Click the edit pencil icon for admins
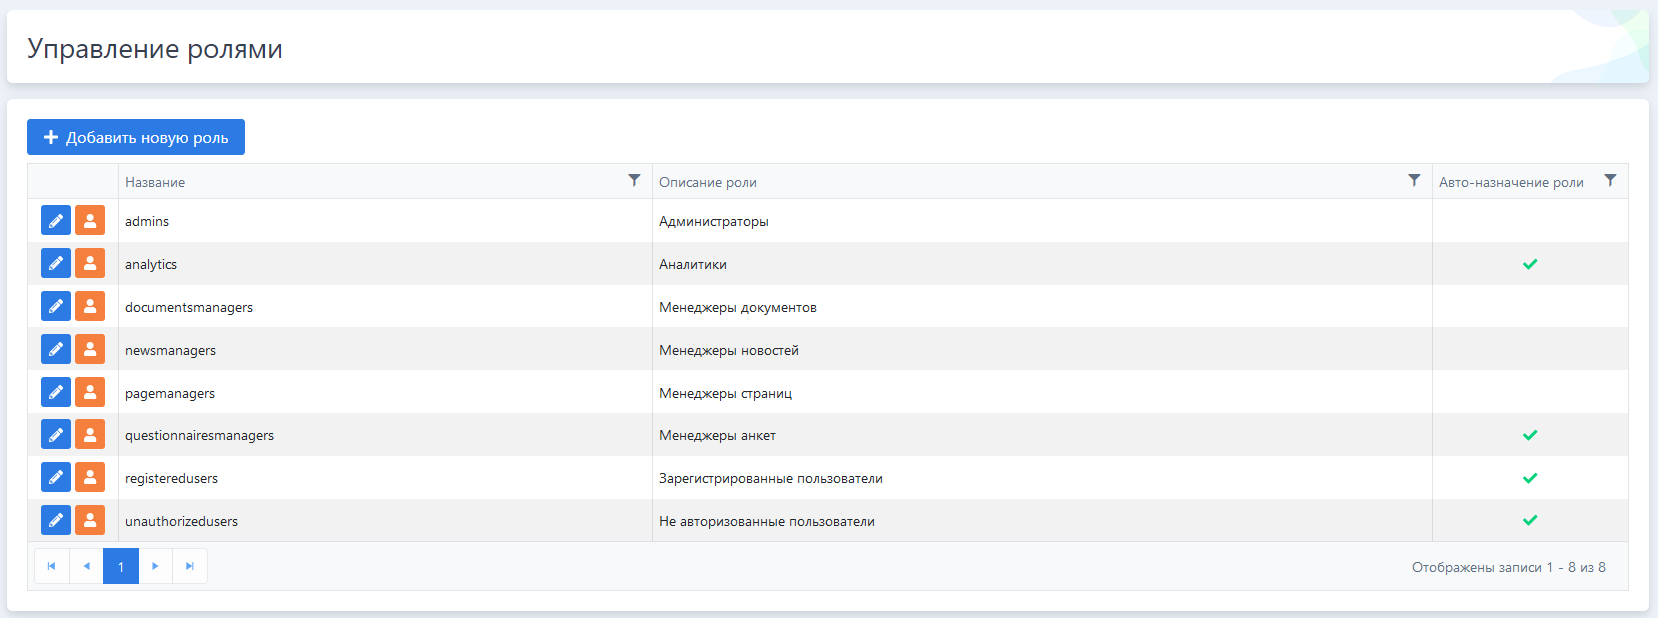The height and width of the screenshot is (618, 1658). click(56, 221)
